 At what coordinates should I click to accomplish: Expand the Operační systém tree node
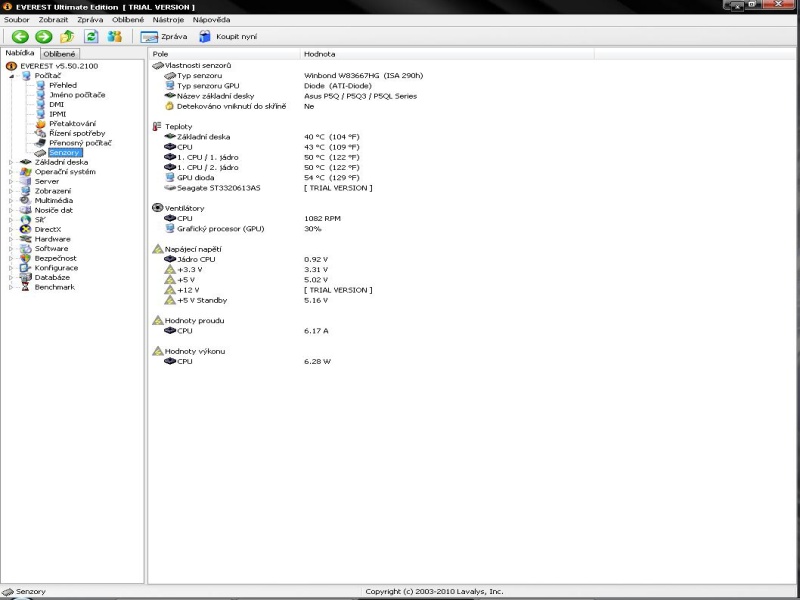pyautogui.click(x=11, y=172)
